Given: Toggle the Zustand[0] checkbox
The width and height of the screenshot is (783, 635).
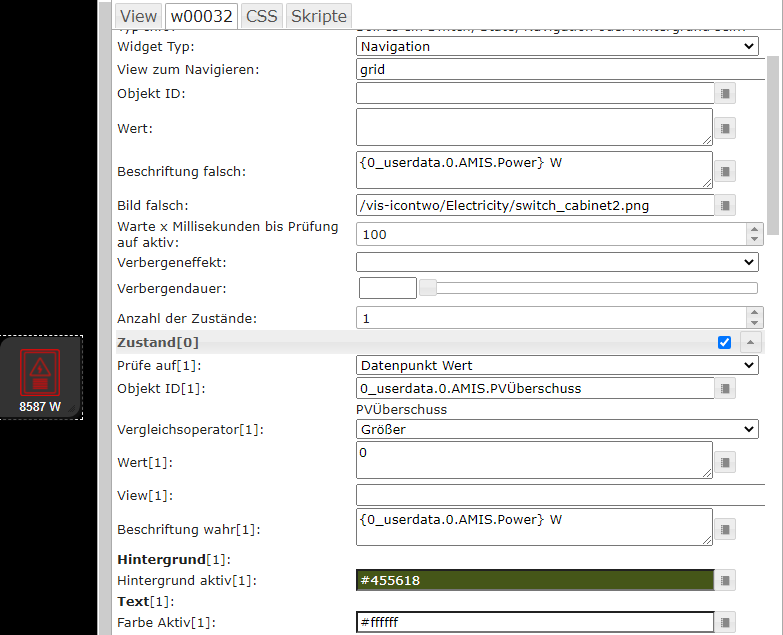Looking at the screenshot, I should pos(724,342).
